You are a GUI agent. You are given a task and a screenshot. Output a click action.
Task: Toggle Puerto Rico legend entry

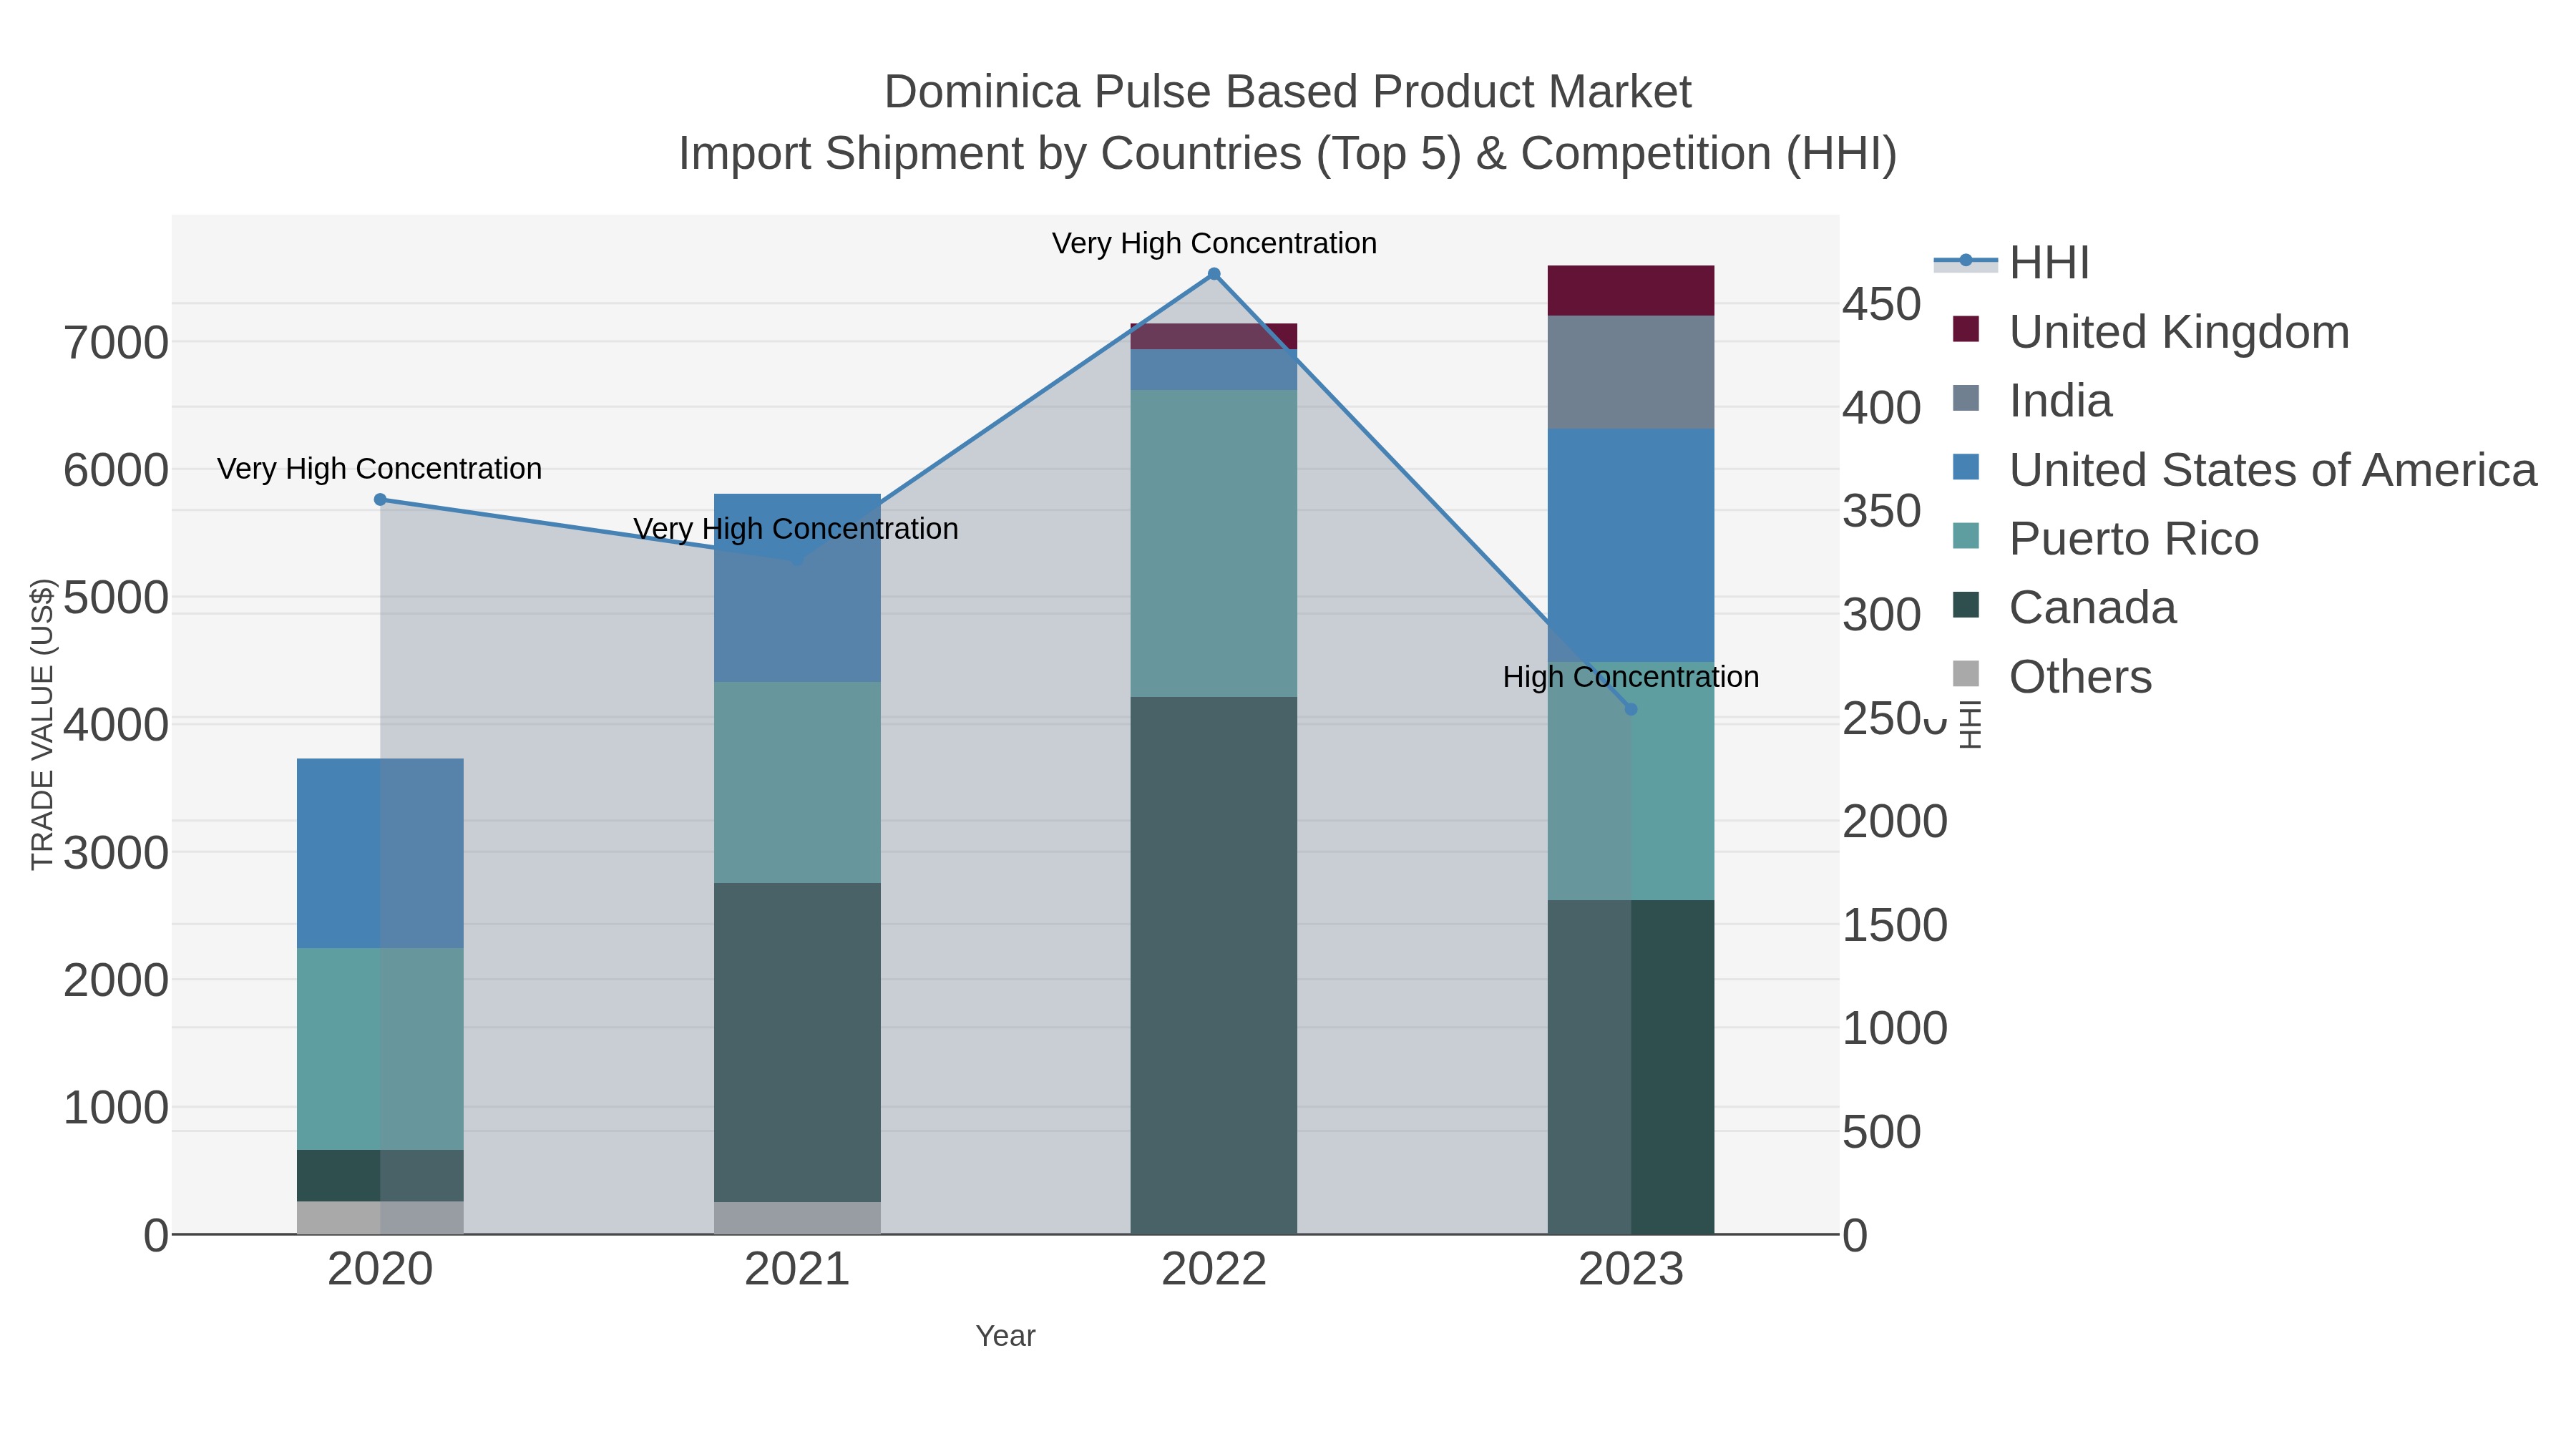2105,539
